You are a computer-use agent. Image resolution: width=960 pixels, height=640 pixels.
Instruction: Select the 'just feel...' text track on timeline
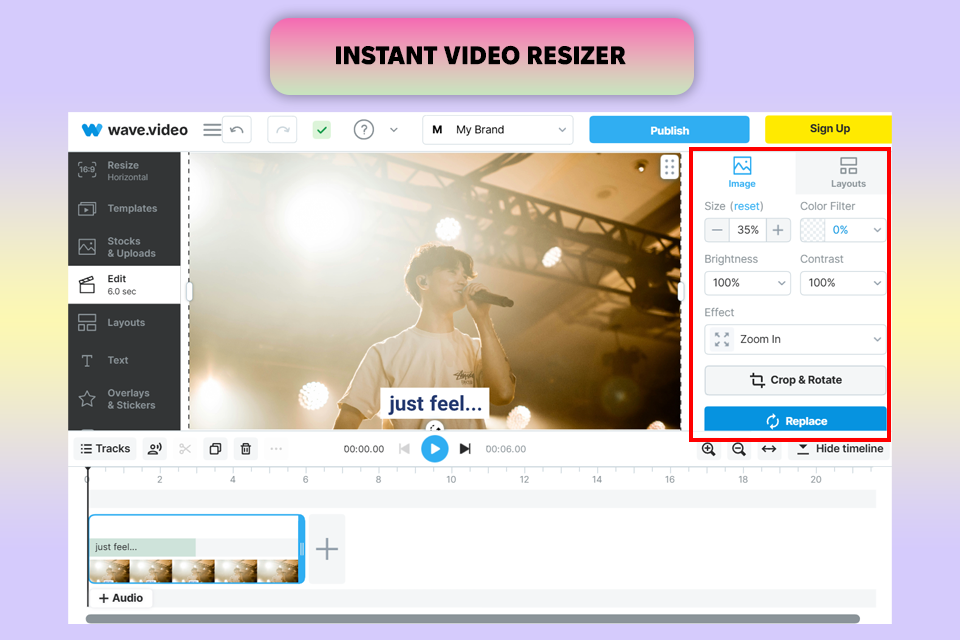point(143,547)
